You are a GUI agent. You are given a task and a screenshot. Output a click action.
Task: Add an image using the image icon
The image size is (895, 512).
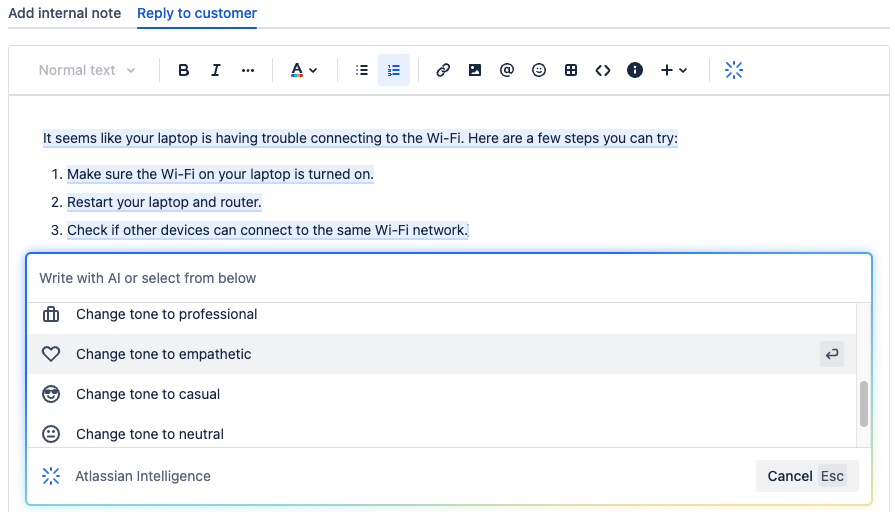click(x=475, y=70)
